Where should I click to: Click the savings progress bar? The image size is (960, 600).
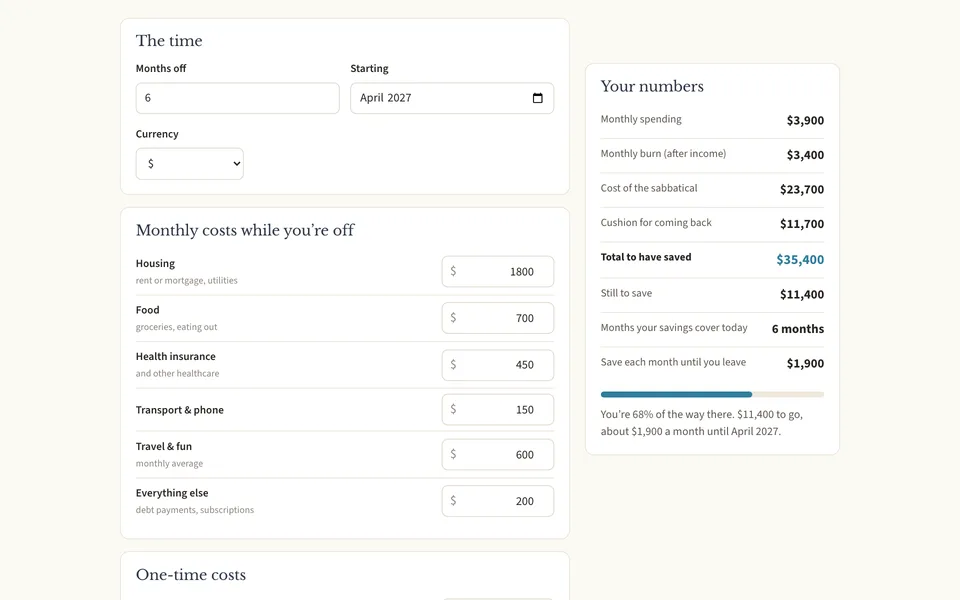[x=712, y=394]
